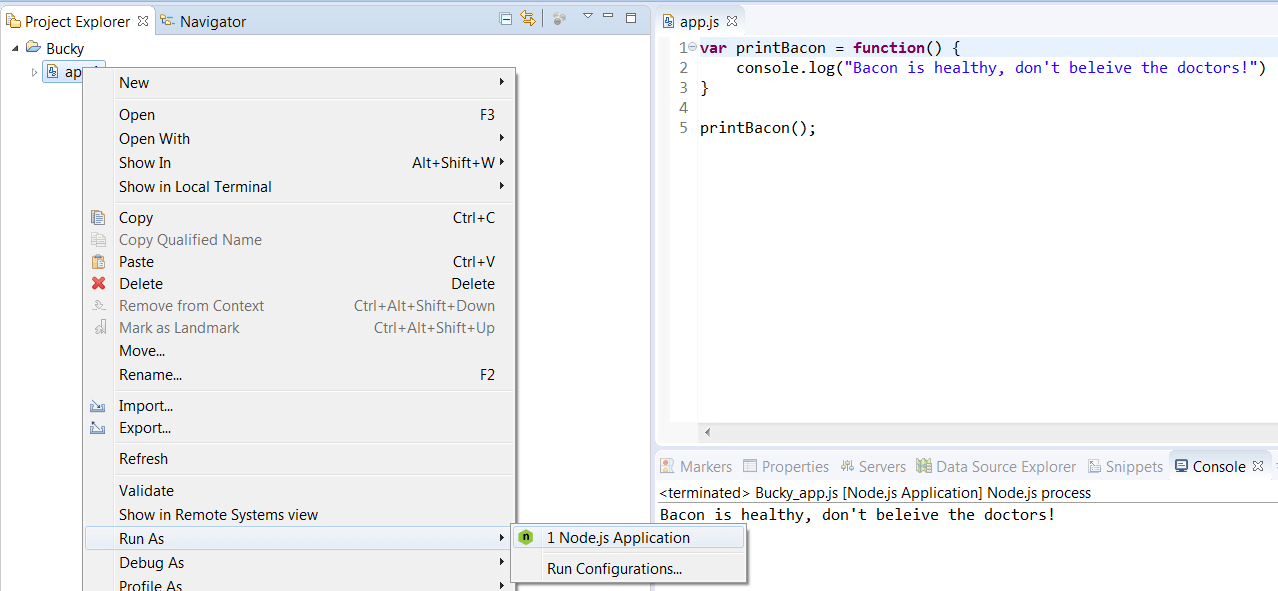Click the Paste icon in the context menu
This screenshot has height=591, width=1278.
coord(98,261)
